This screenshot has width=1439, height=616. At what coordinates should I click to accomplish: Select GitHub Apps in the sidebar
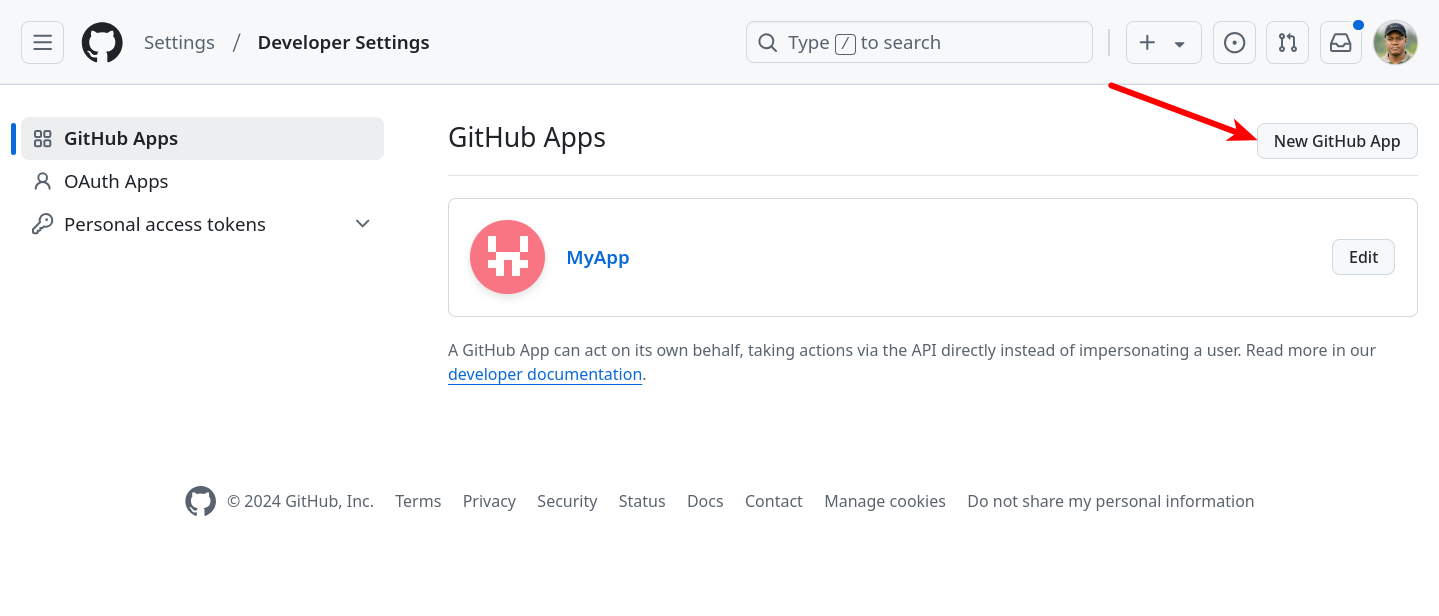[121, 138]
